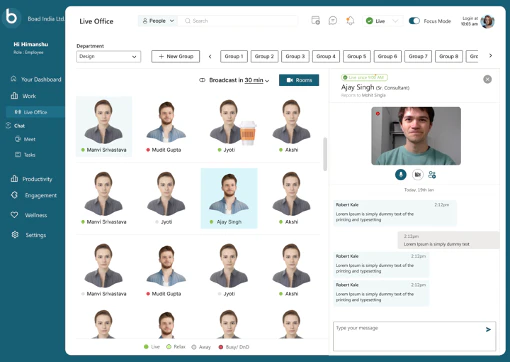Select the Group 4 tab
This screenshot has width=510, height=362.
click(x=326, y=56)
